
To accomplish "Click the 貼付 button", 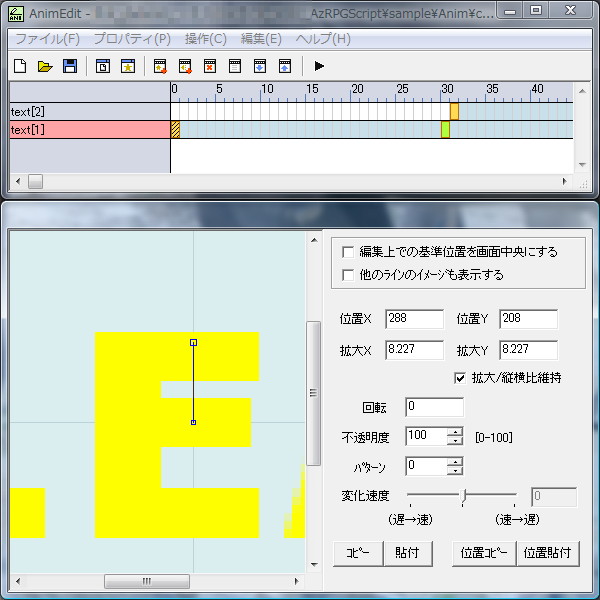I will click(408, 553).
